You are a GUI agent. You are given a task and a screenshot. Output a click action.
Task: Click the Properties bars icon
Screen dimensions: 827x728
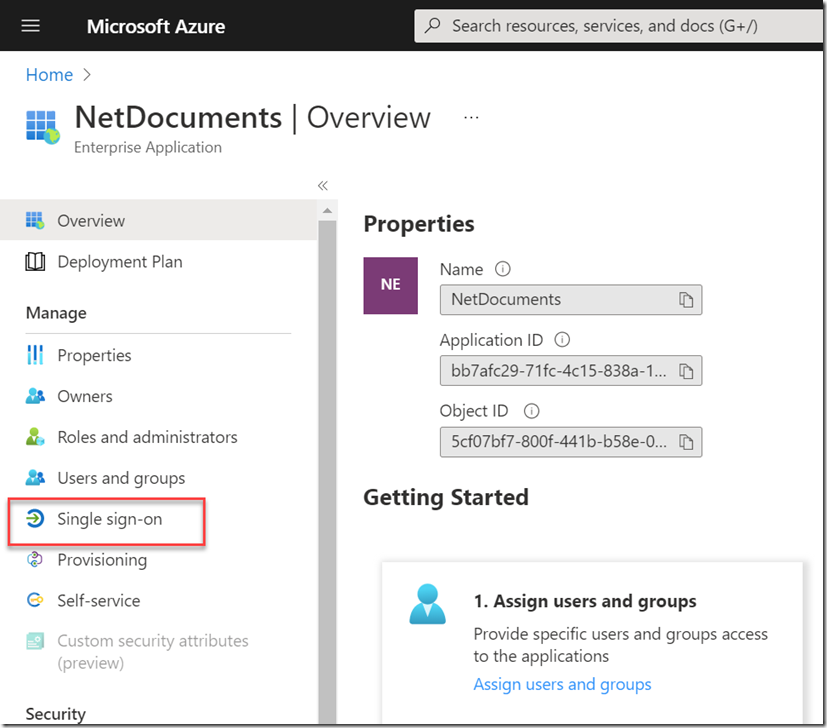35,355
